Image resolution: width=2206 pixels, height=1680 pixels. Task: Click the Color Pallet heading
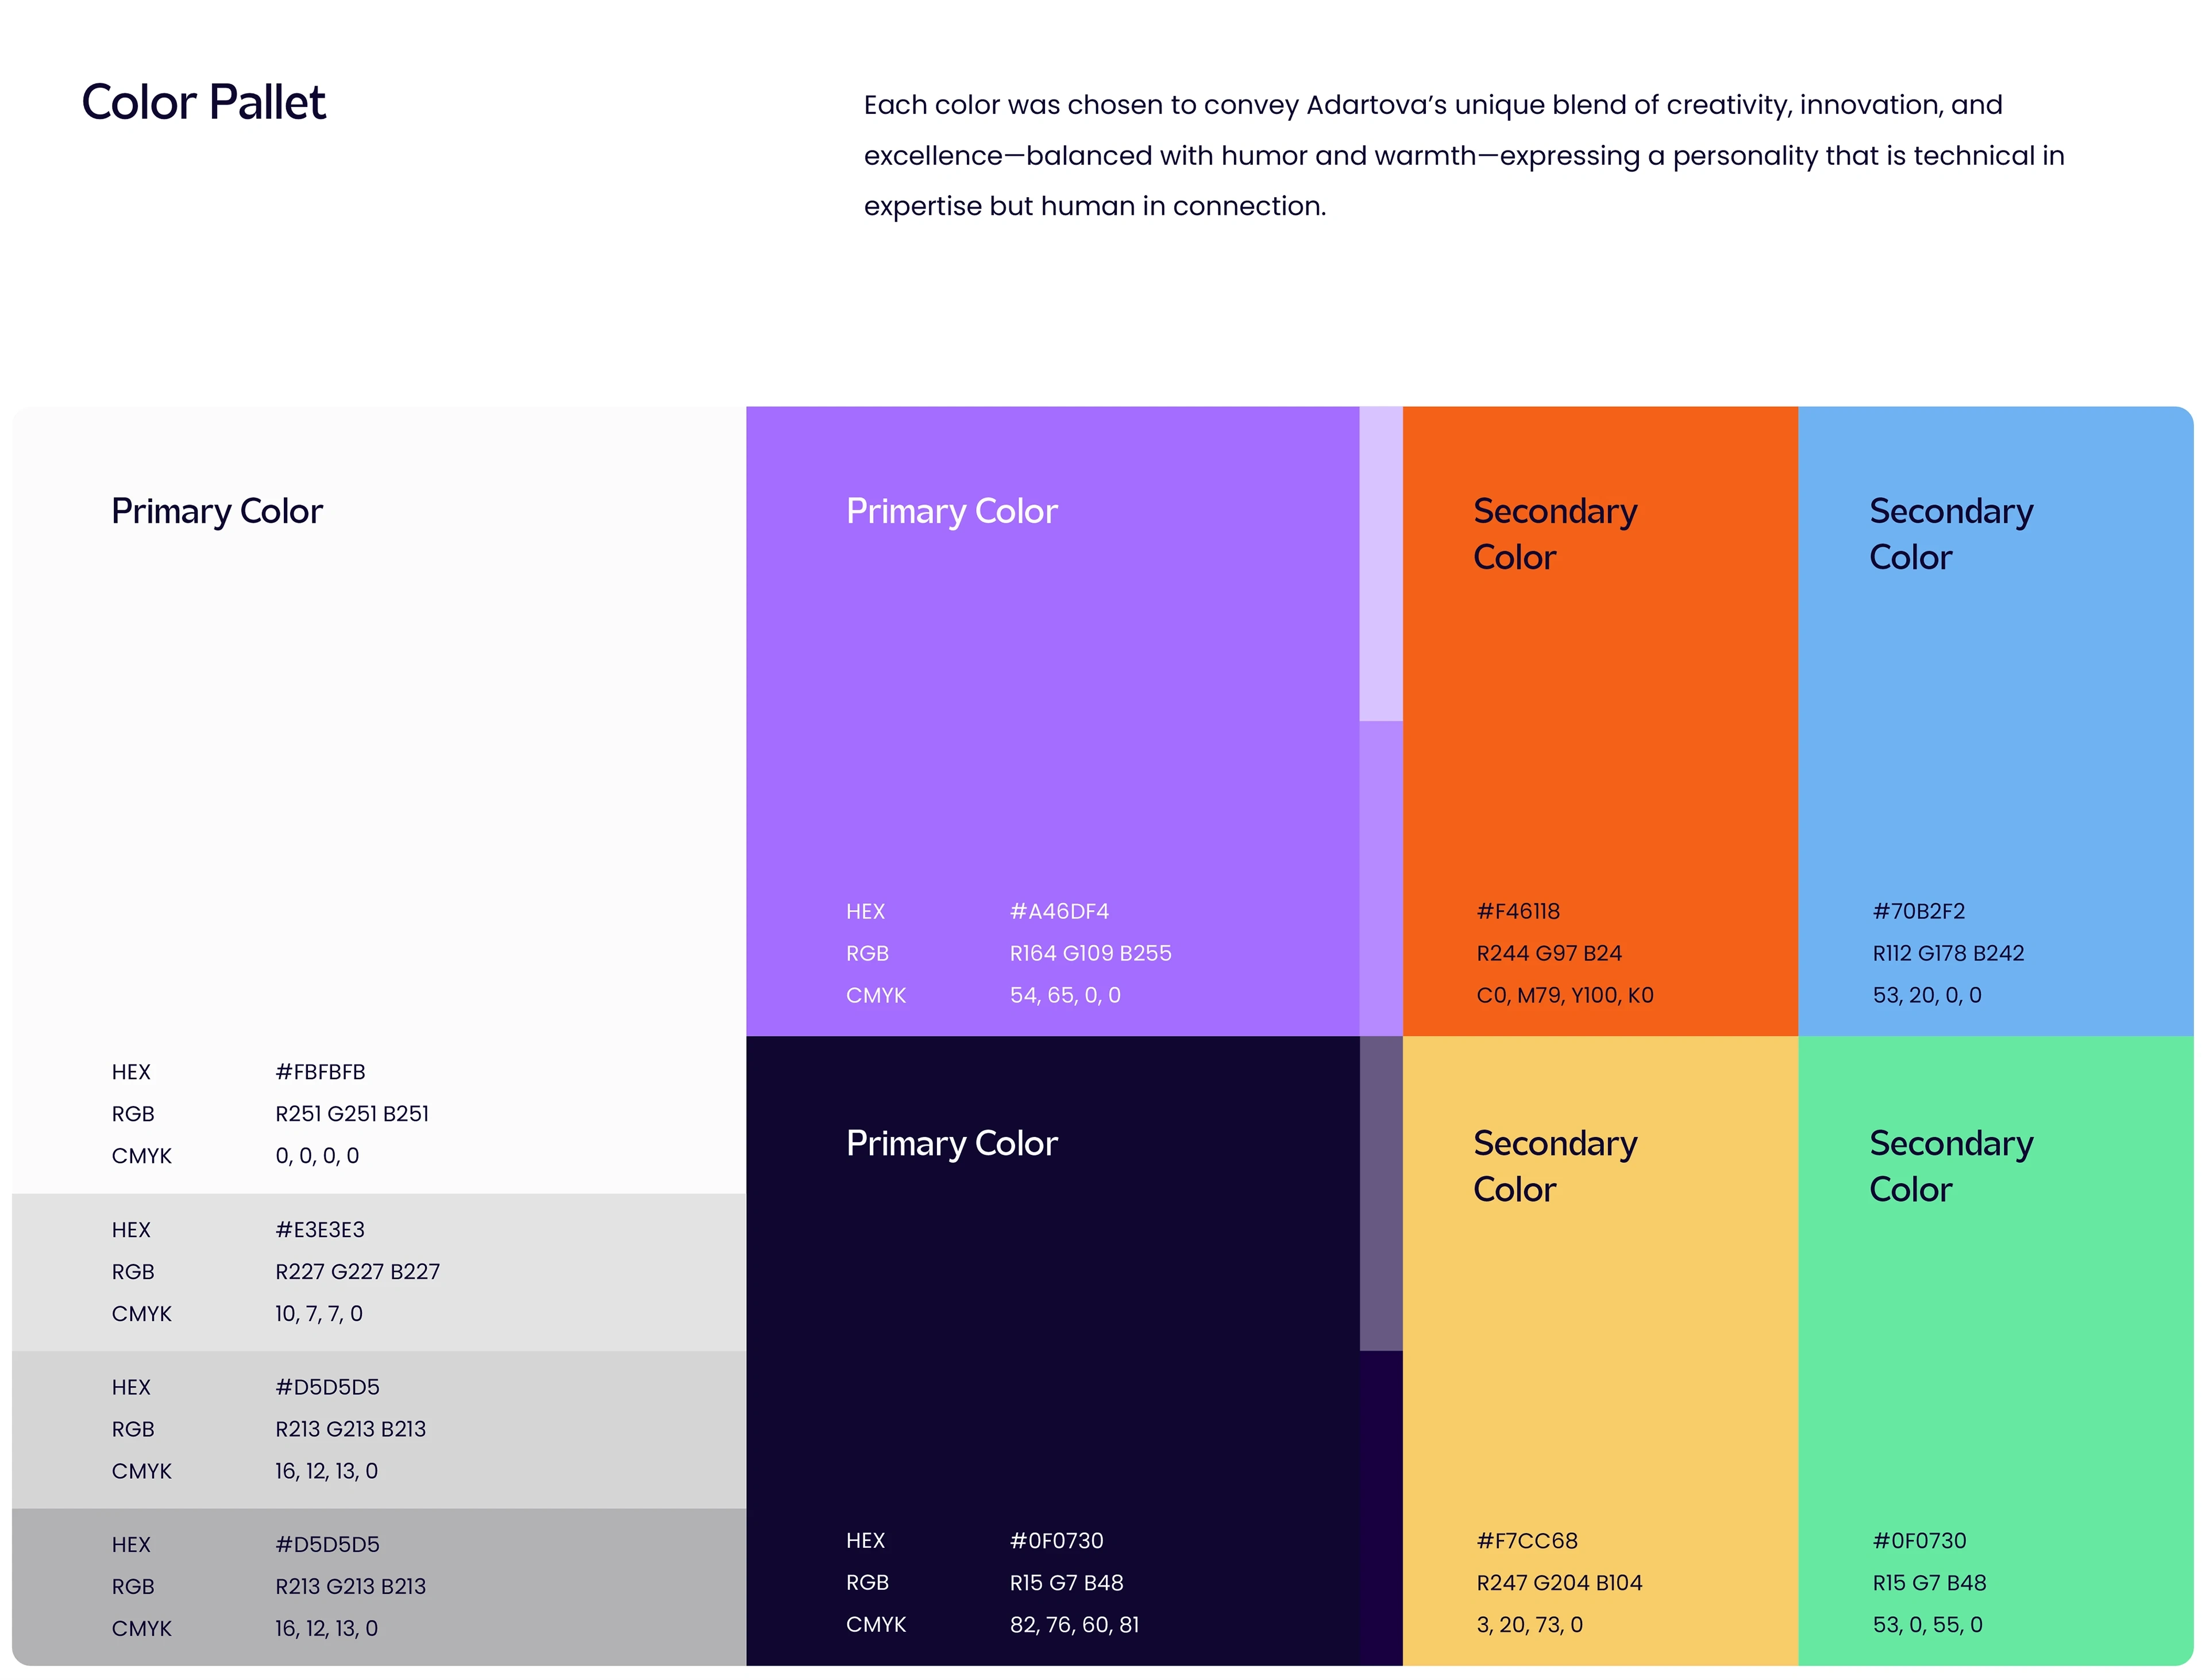203,102
